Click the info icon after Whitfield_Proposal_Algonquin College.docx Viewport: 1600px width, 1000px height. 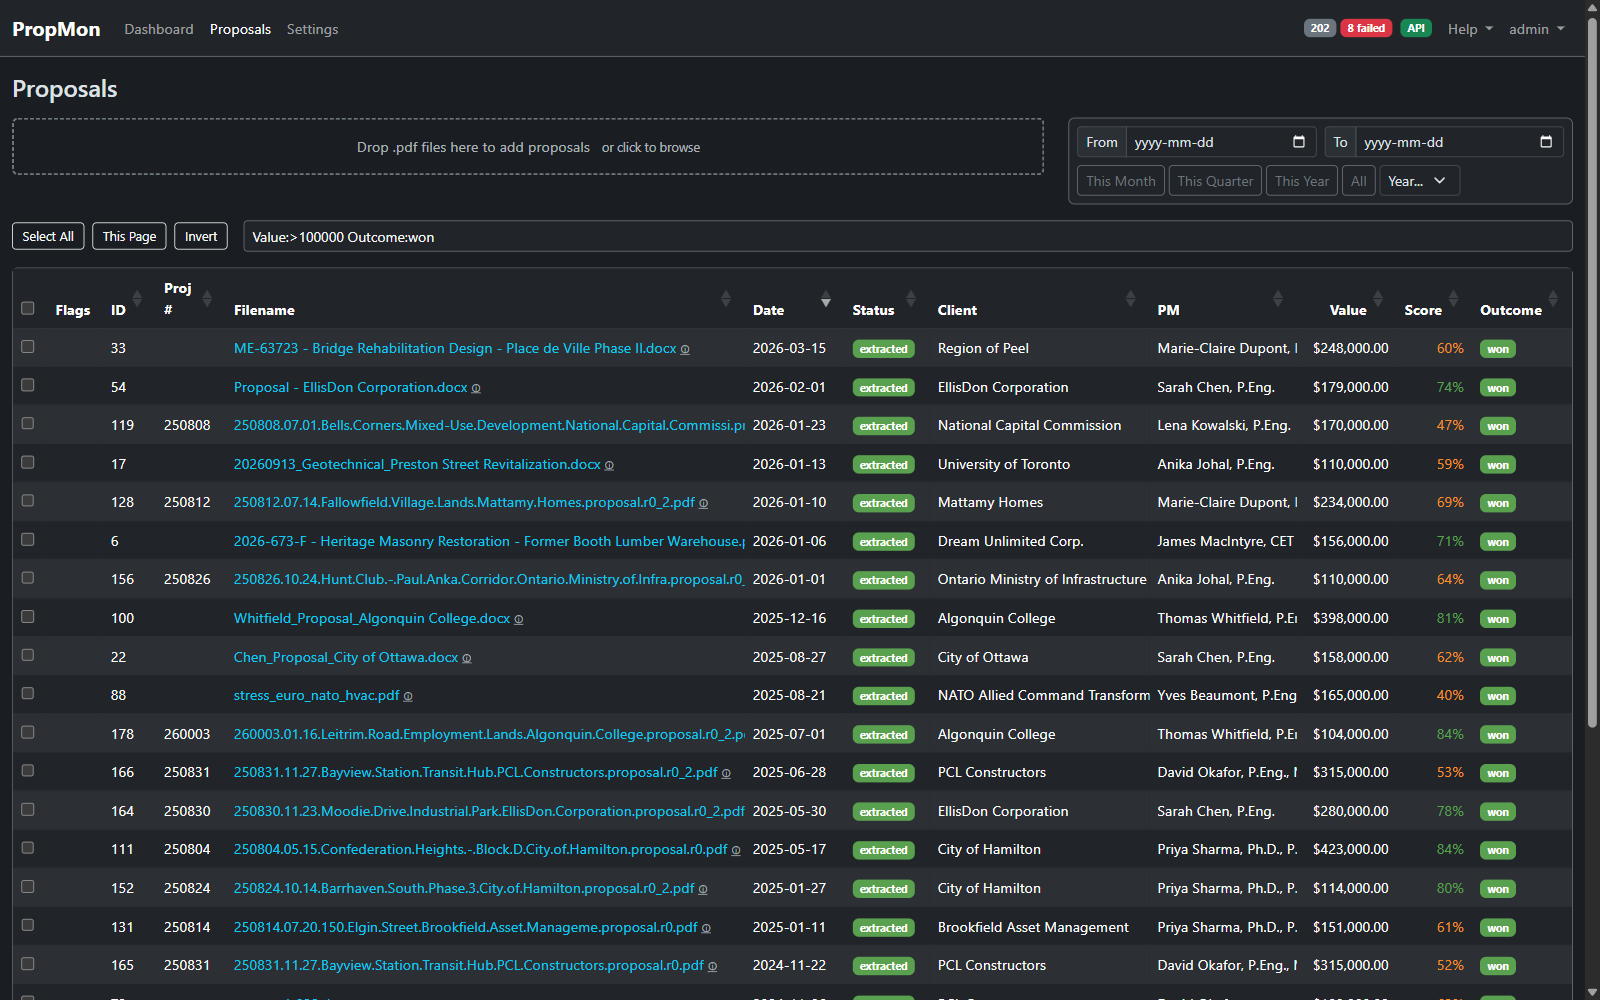519,619
